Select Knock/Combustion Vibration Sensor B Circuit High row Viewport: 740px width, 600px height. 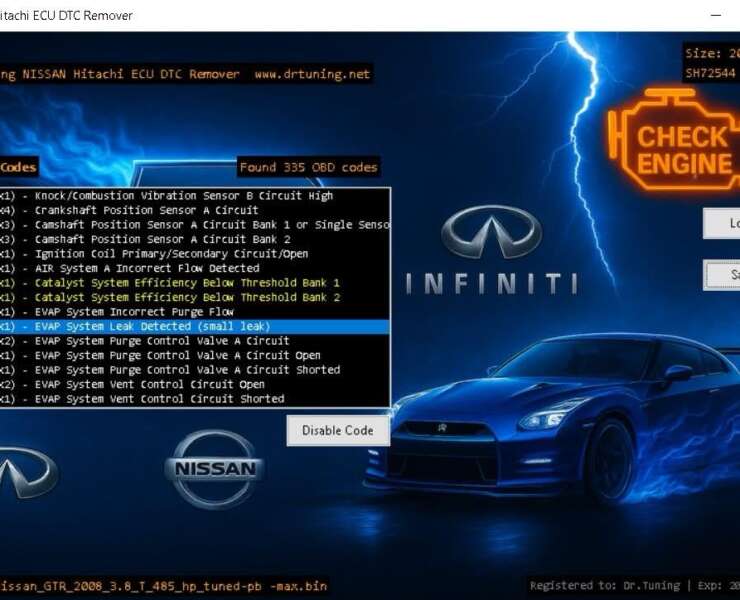click(195, 195)
